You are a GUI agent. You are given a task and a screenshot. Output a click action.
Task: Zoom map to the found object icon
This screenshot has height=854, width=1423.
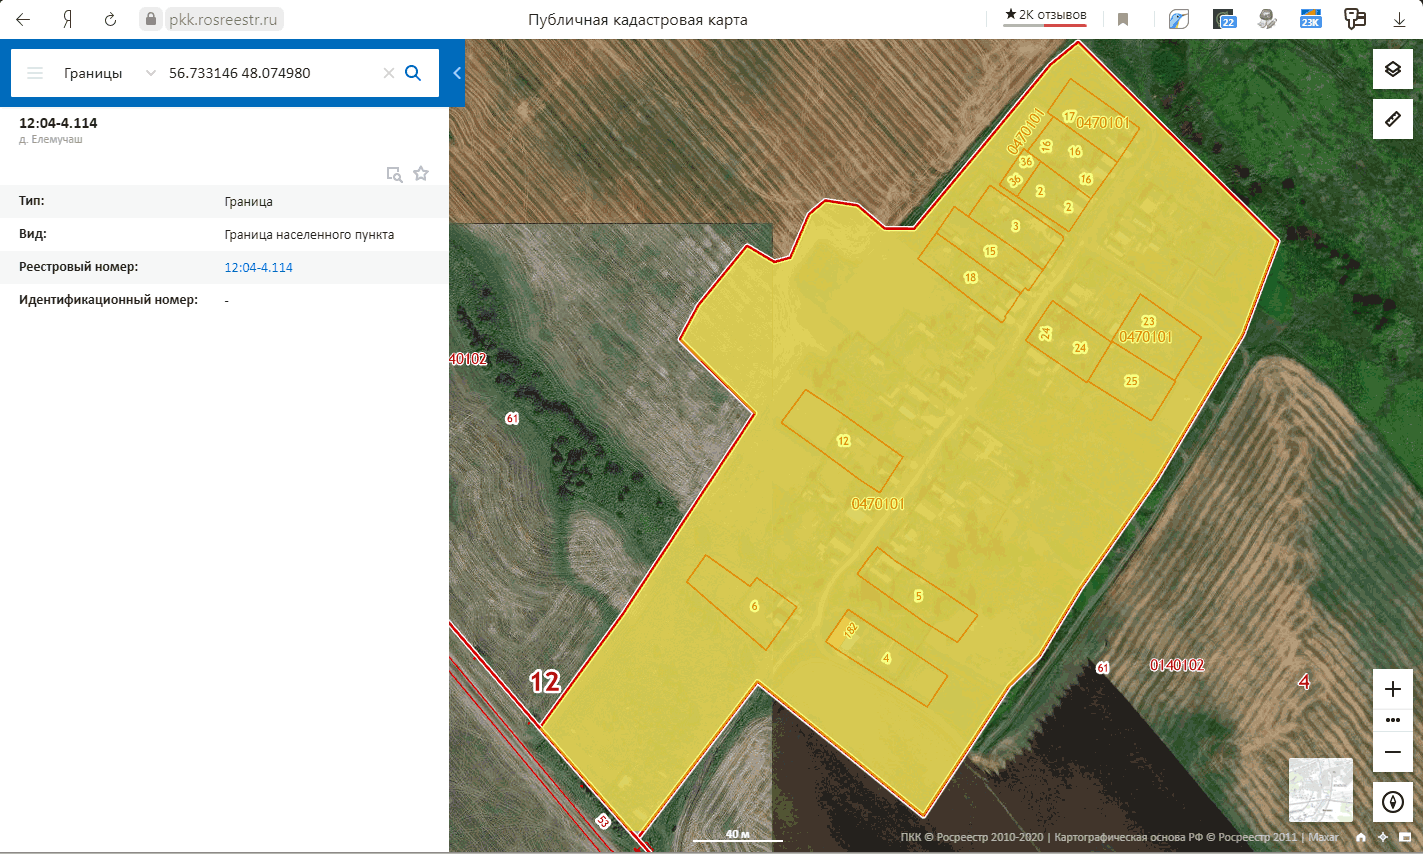coord(394,174)
